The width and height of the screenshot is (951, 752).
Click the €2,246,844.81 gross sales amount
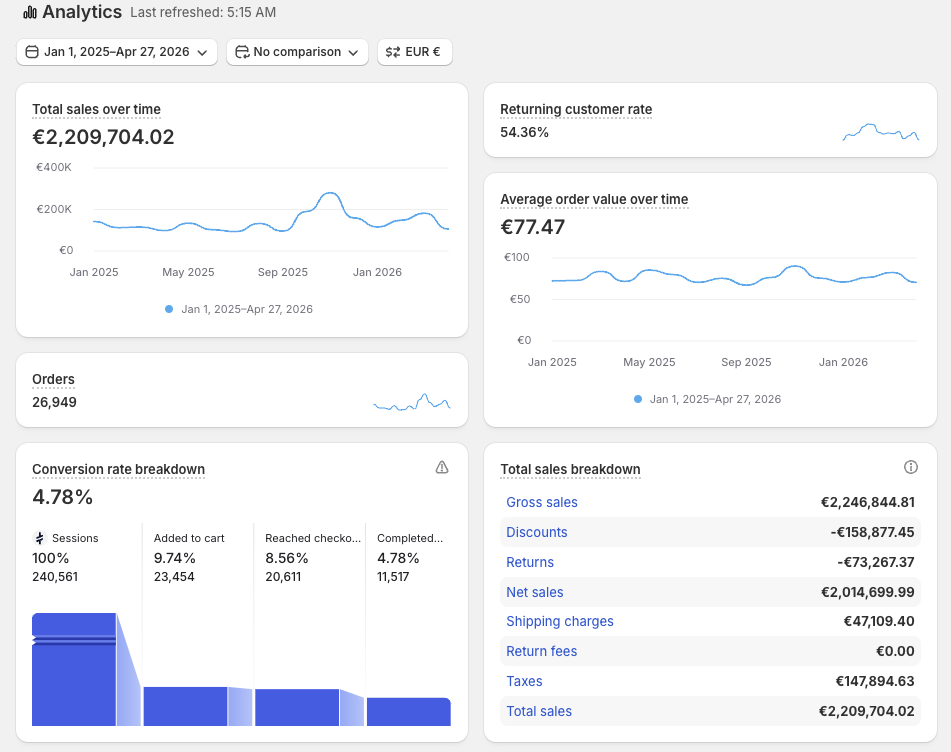(x=867, y=502)
